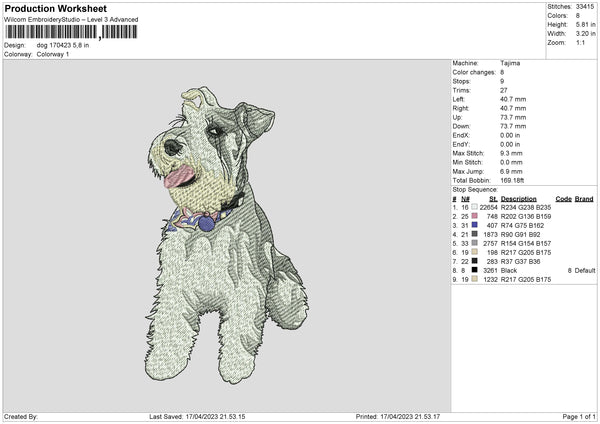
Task: Click stitch count 407 in stop 3
Action: tap(492, 225)
